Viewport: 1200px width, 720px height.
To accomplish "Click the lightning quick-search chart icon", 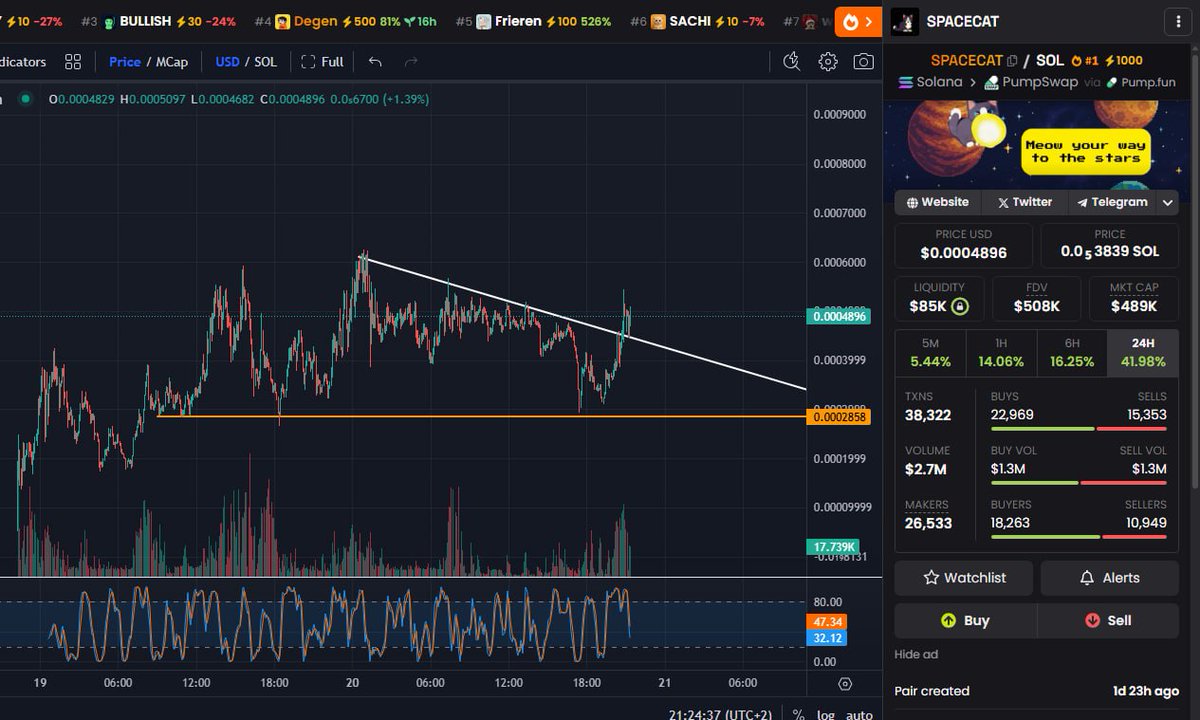I will pyautogui.click(x=792, y=62).
